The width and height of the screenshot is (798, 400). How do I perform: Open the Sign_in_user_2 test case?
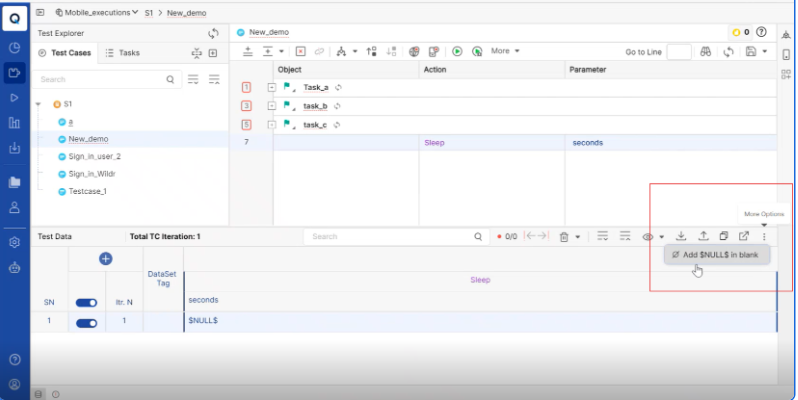[x=94, y=156]
